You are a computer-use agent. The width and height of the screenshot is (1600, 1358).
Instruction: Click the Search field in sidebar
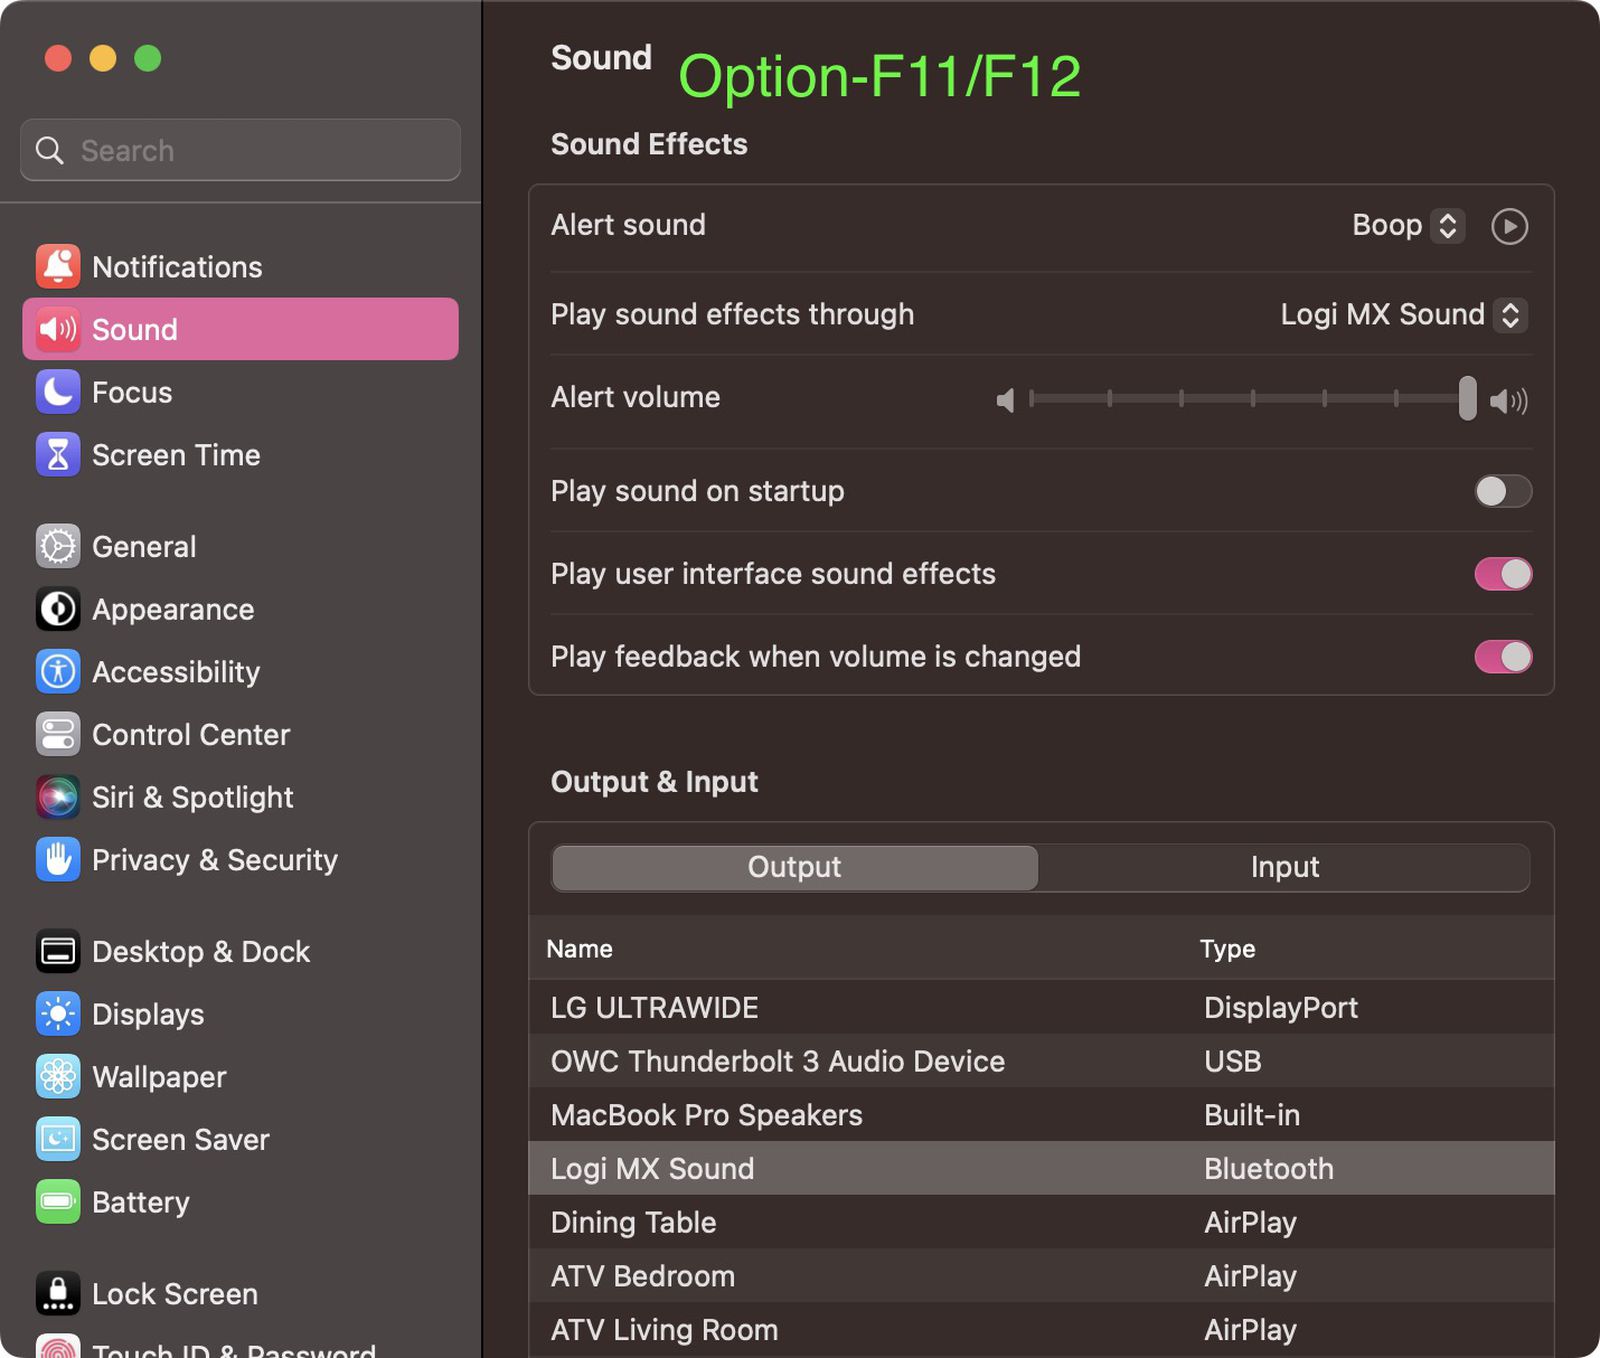tap(240, 151)
